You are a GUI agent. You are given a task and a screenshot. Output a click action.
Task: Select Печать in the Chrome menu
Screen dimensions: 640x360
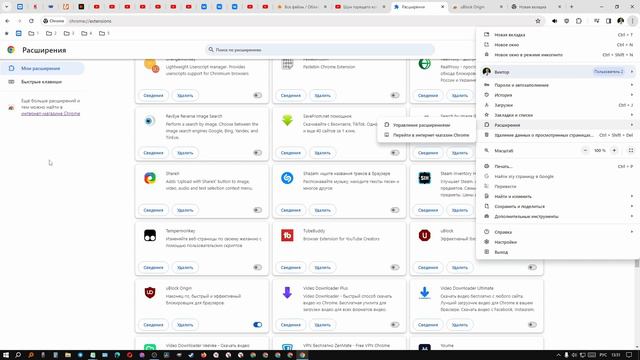[558, 167]
